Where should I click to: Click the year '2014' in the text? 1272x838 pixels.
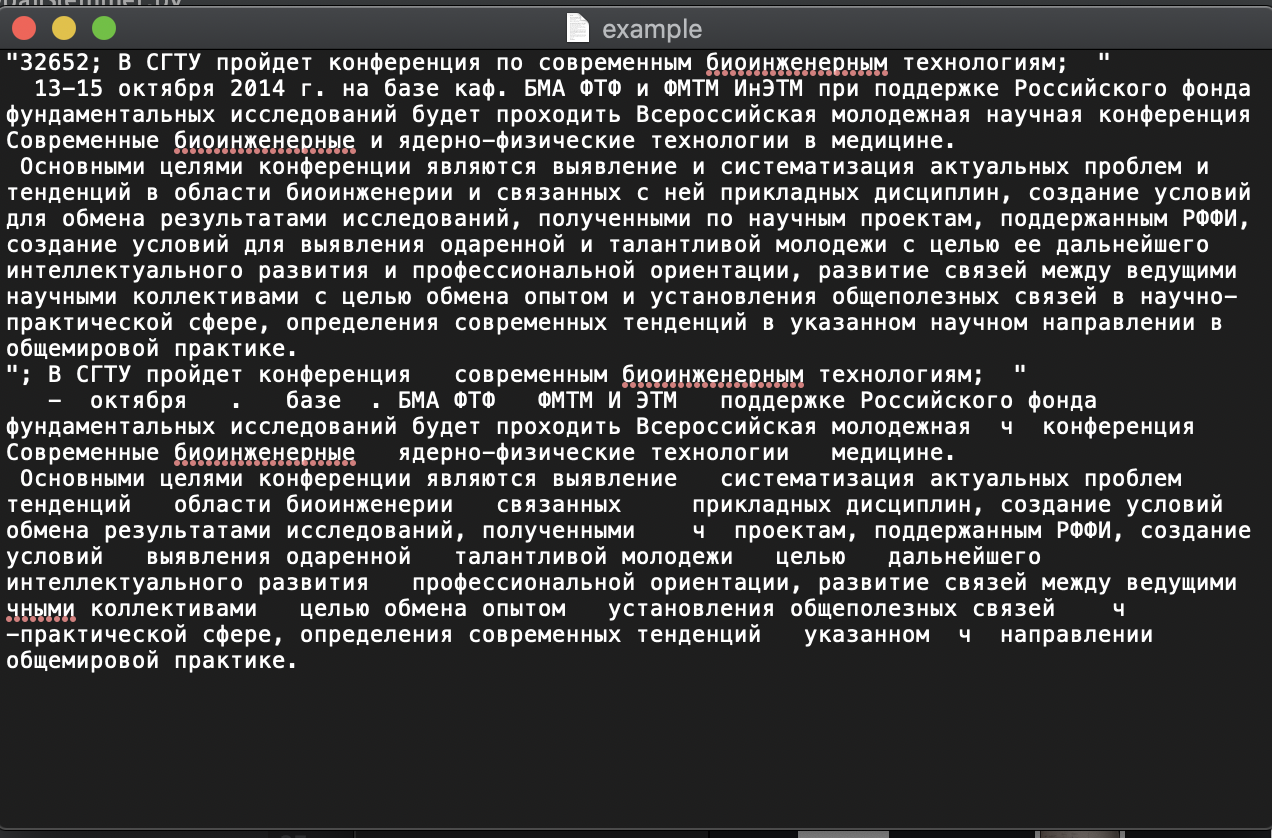pos(257,88)
